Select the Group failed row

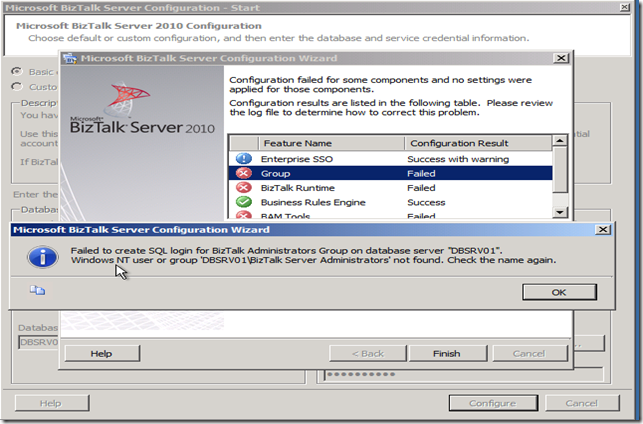pyautogui.click(x=390, y=173)
